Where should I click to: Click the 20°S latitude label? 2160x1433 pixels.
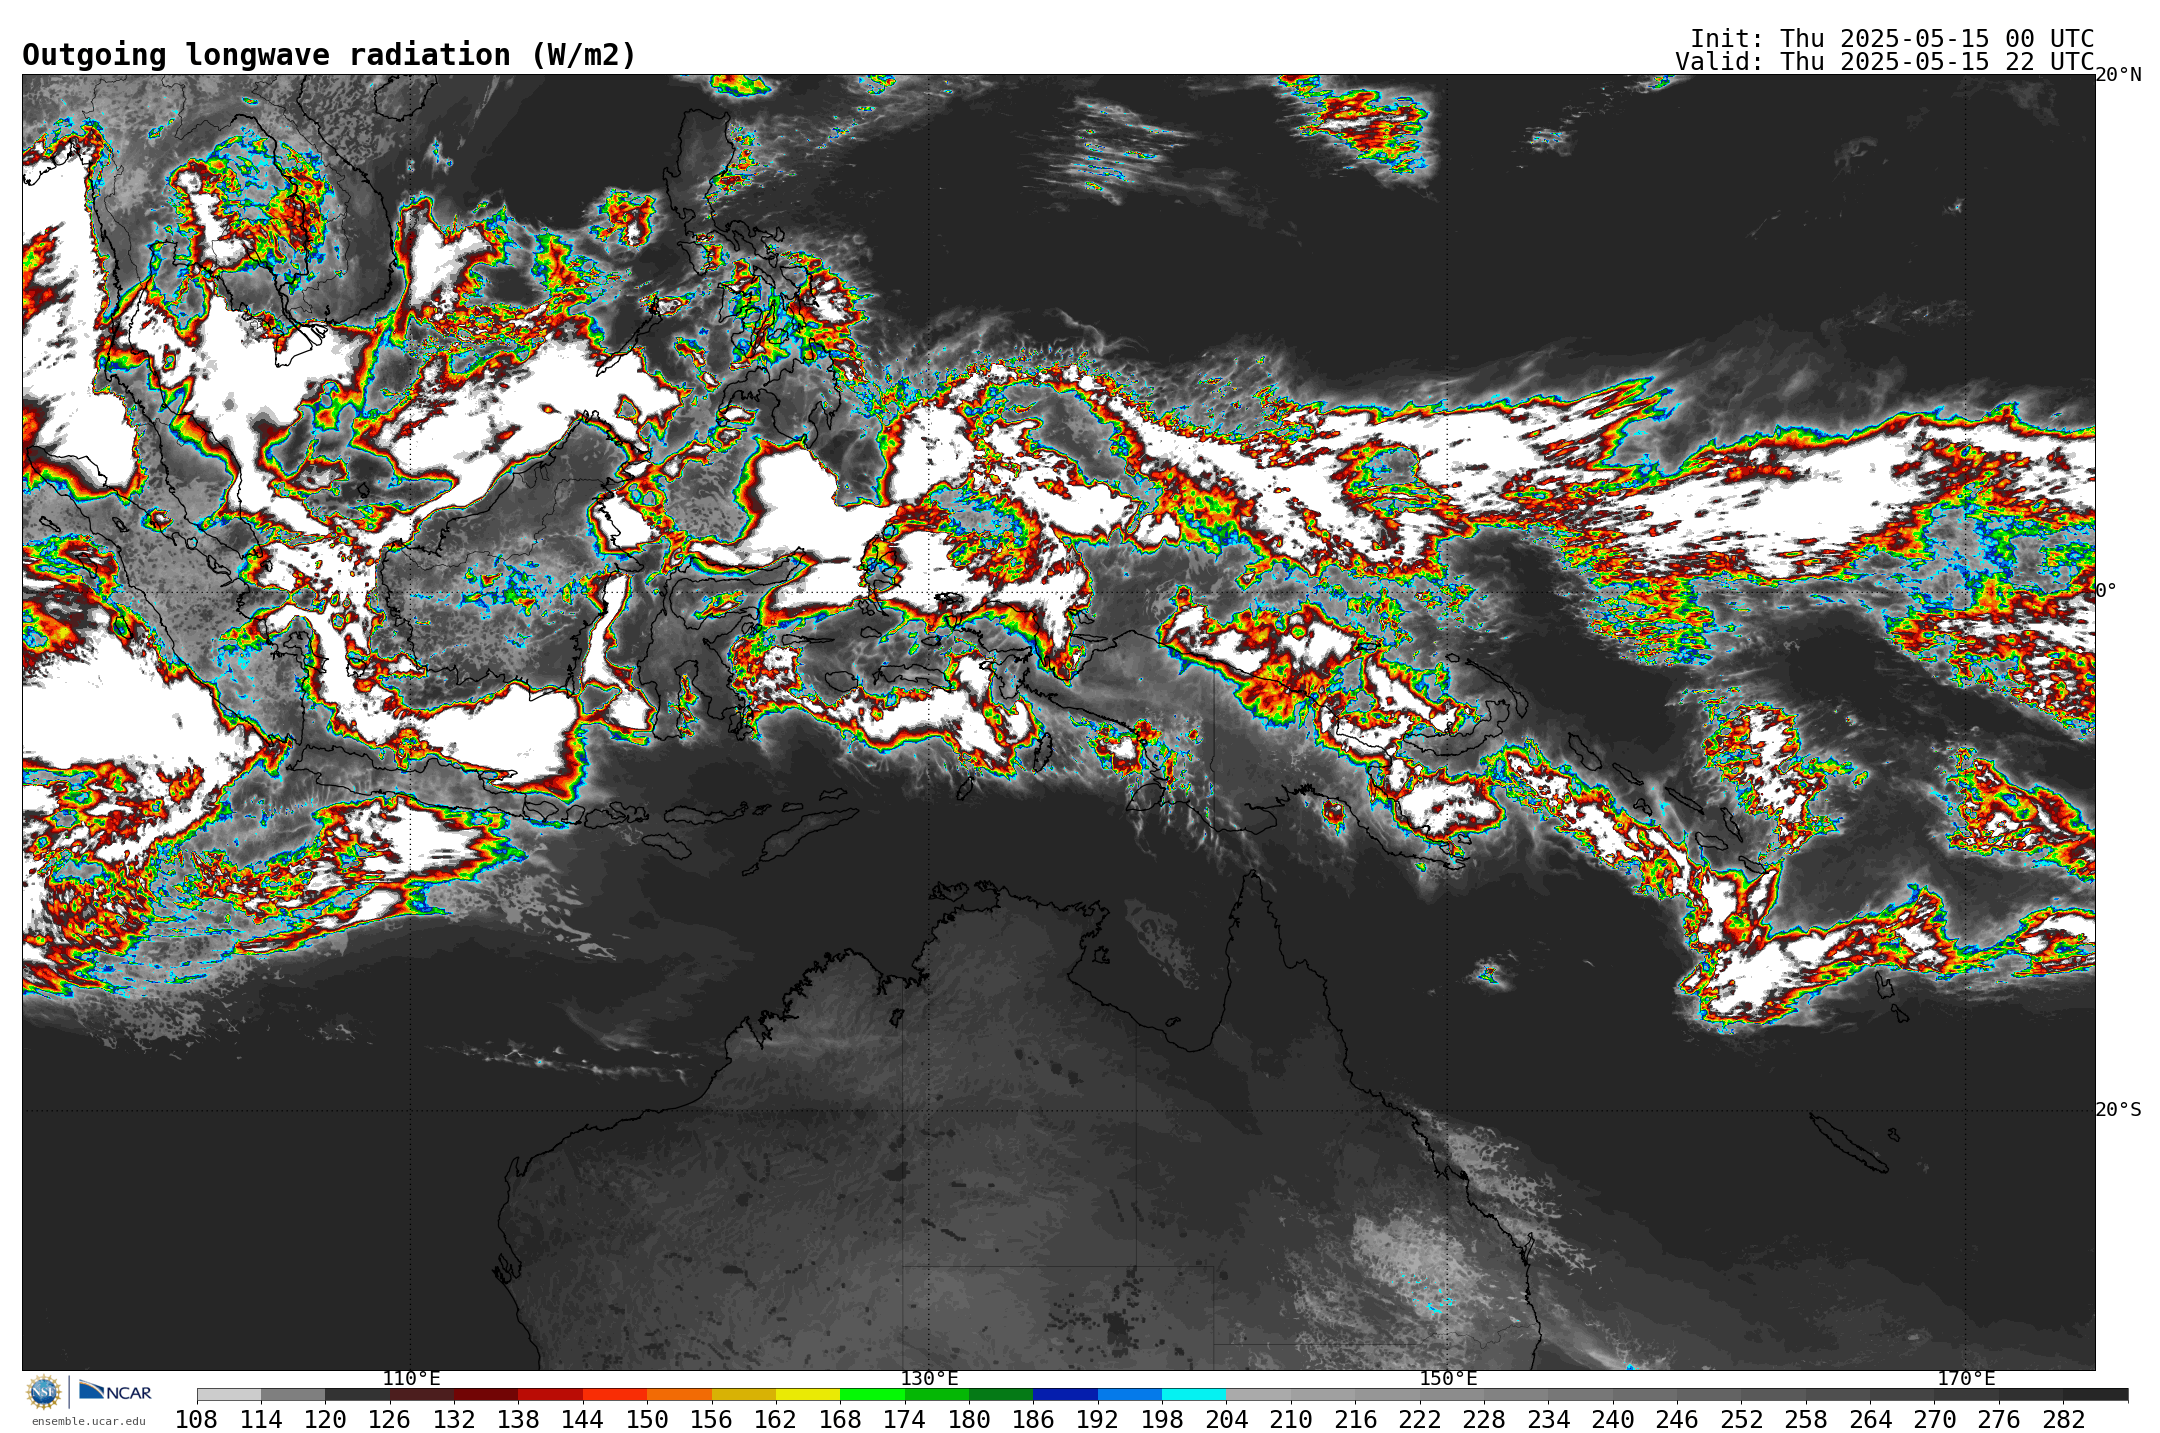point(2118,1110)
